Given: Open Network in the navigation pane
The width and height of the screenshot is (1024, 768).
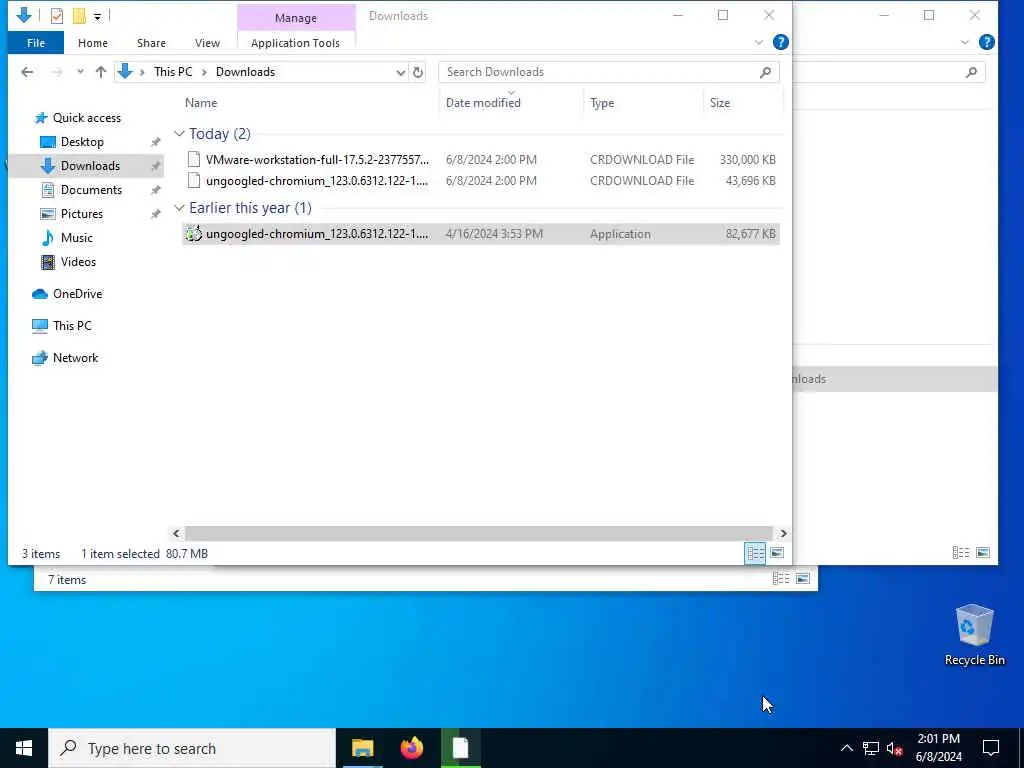Looking at the screenshot, I should point(75,358).
